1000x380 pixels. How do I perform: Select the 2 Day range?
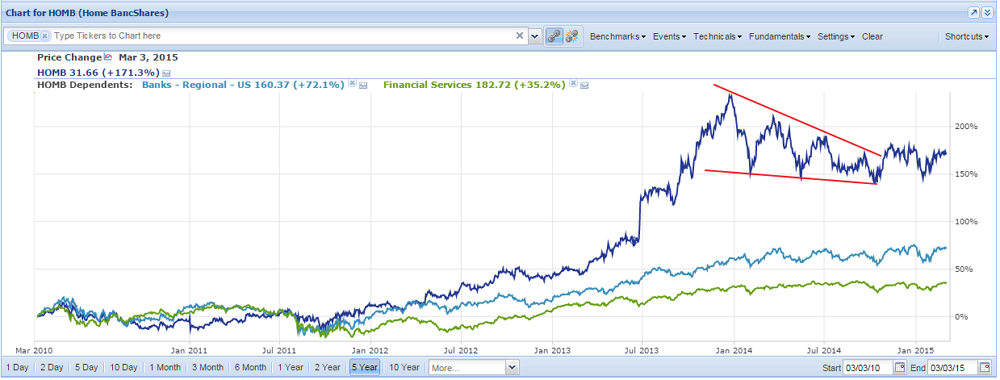pos(52,367)
